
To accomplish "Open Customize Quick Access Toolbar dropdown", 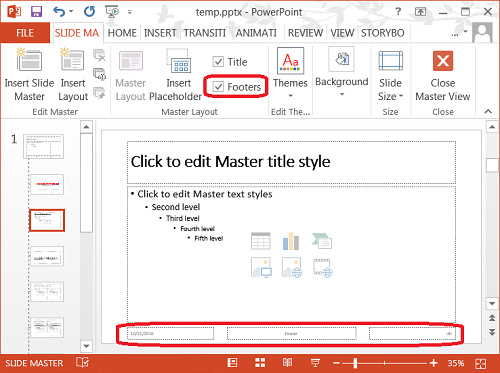I will click(x=130, y=12).
